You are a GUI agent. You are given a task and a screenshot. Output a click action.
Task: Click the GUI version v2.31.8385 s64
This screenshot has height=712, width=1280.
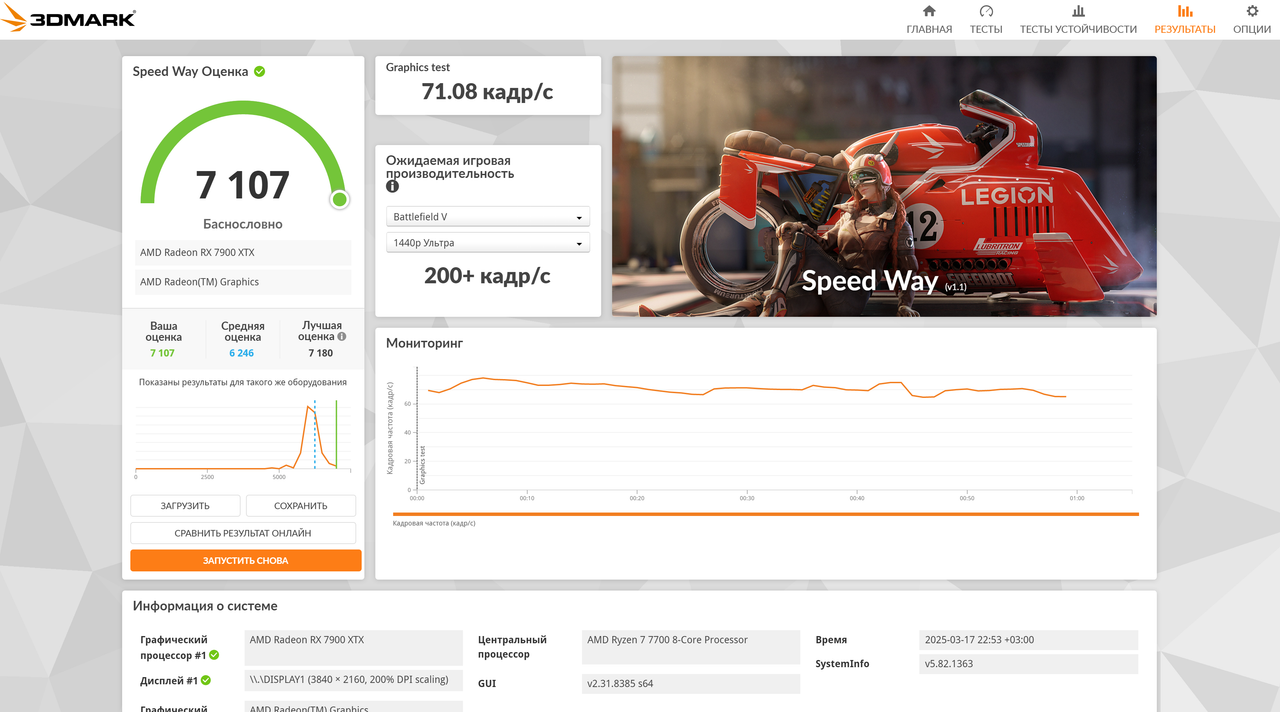point(691,684)
